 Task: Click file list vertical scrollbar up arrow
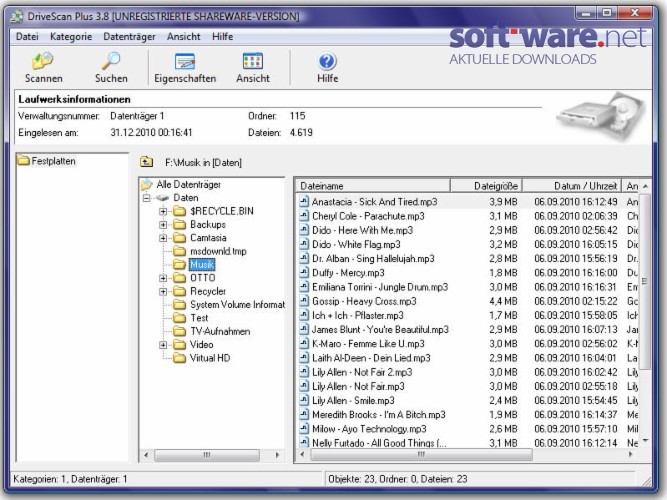[646, 186]
